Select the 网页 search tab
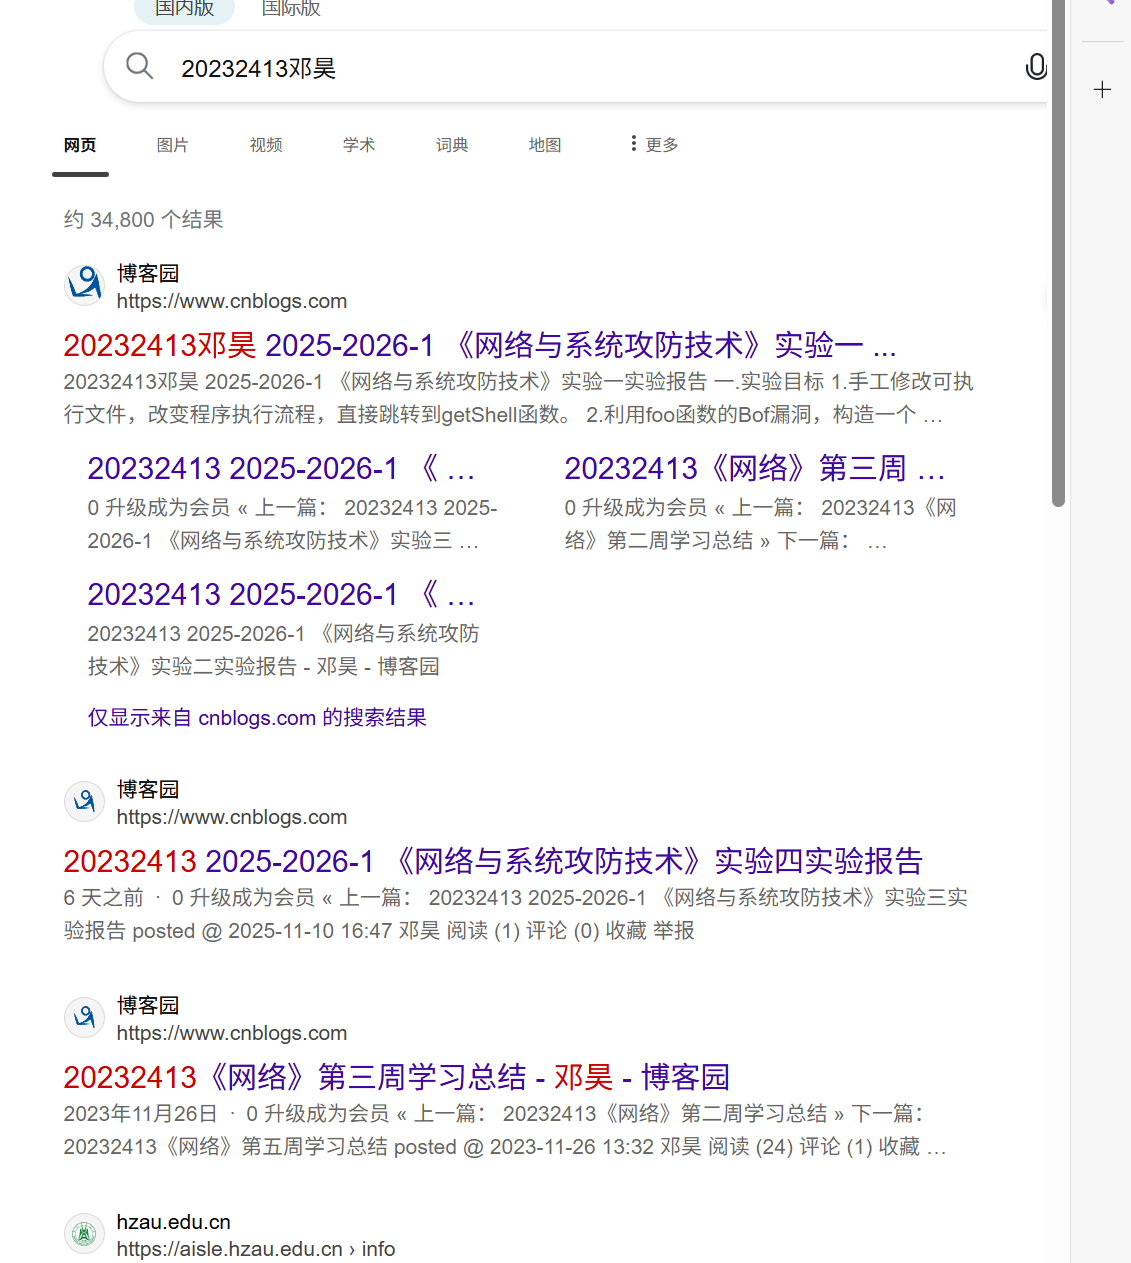This screenshot has height=1263, width=1131. (x=80, y=145)
